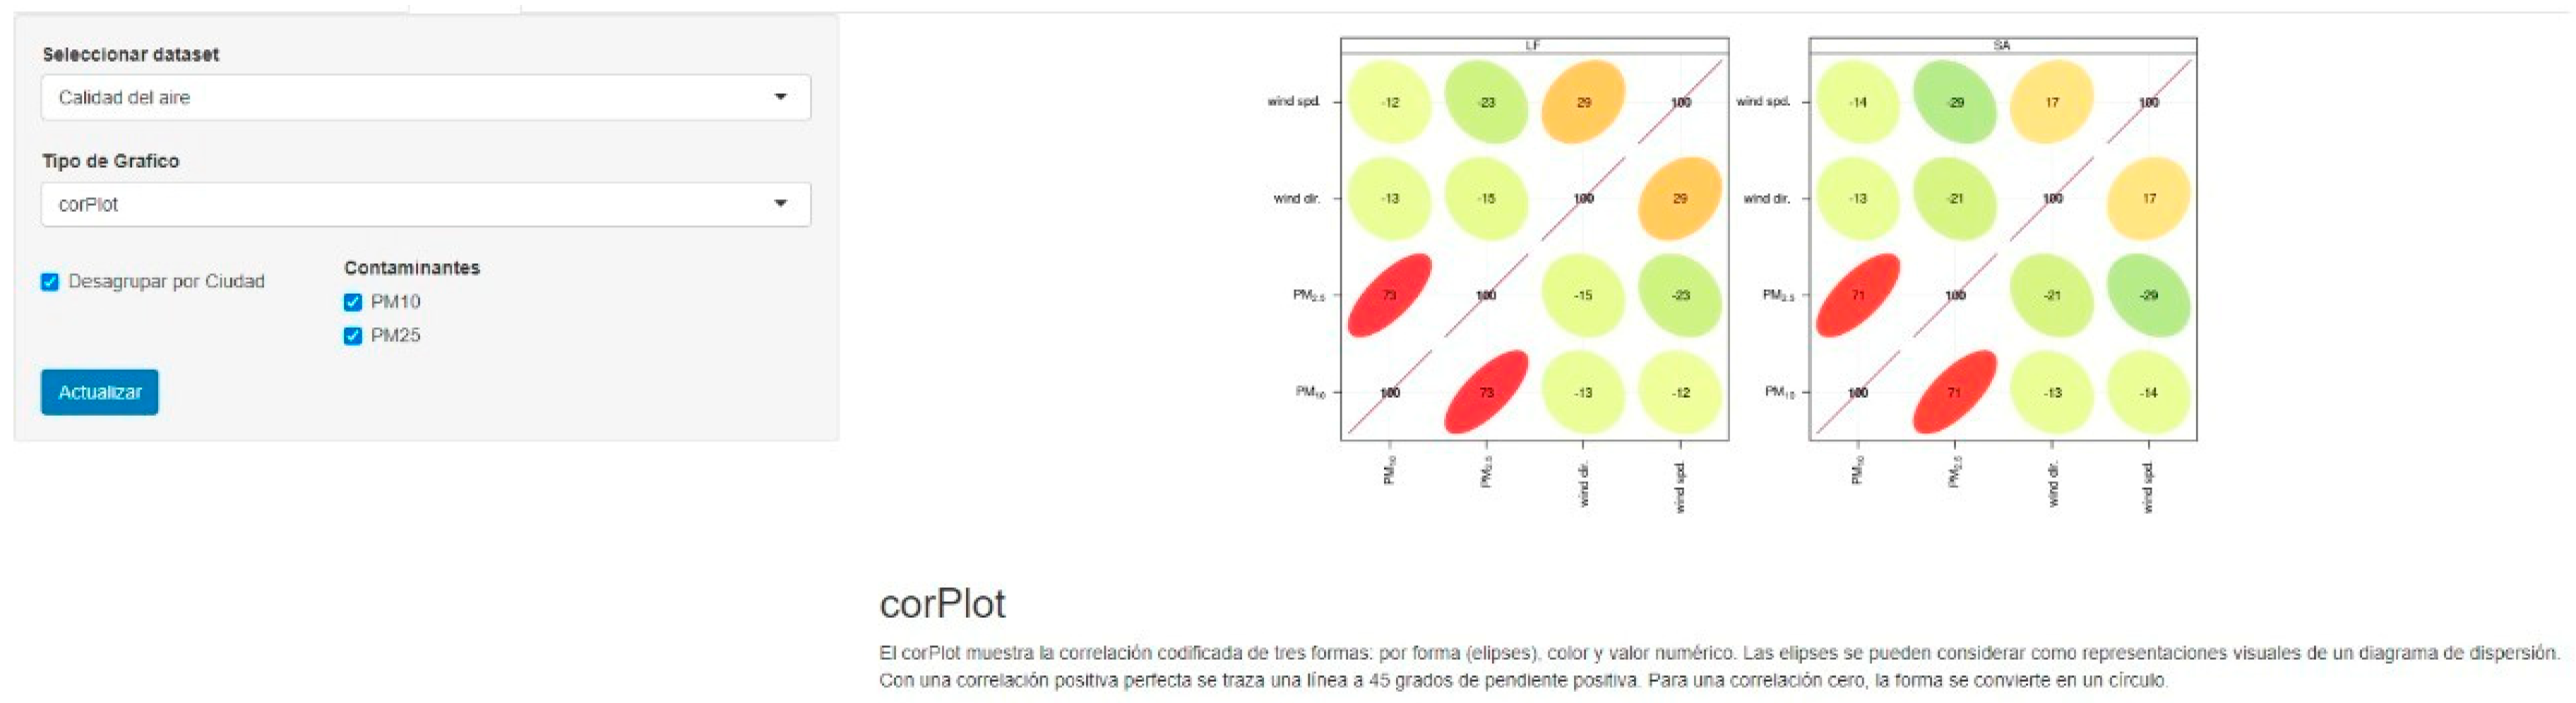This screenshot has width=2576, height=703.
Task: Toggle the Desagrupar por Ciudad checkbox
Action: tap(50, 282)
